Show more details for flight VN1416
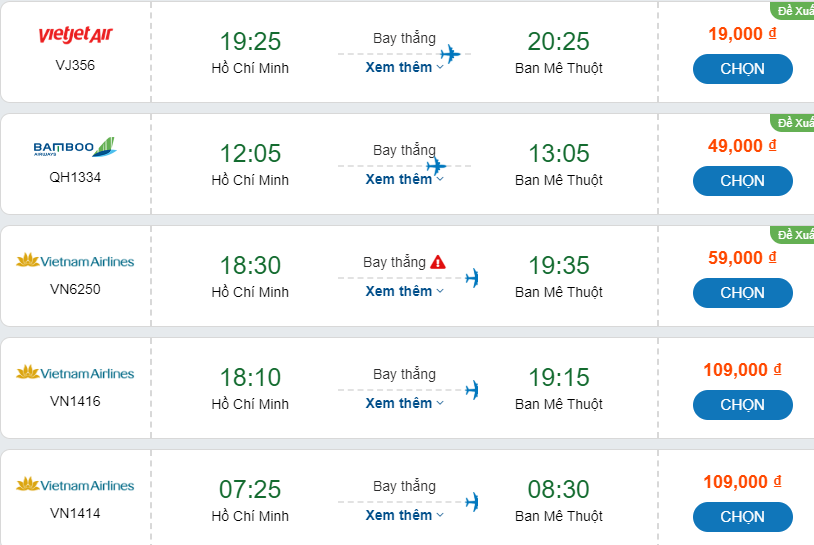This screenshot has height=545, width=814. pyautogui.click(x=404, y=403)
